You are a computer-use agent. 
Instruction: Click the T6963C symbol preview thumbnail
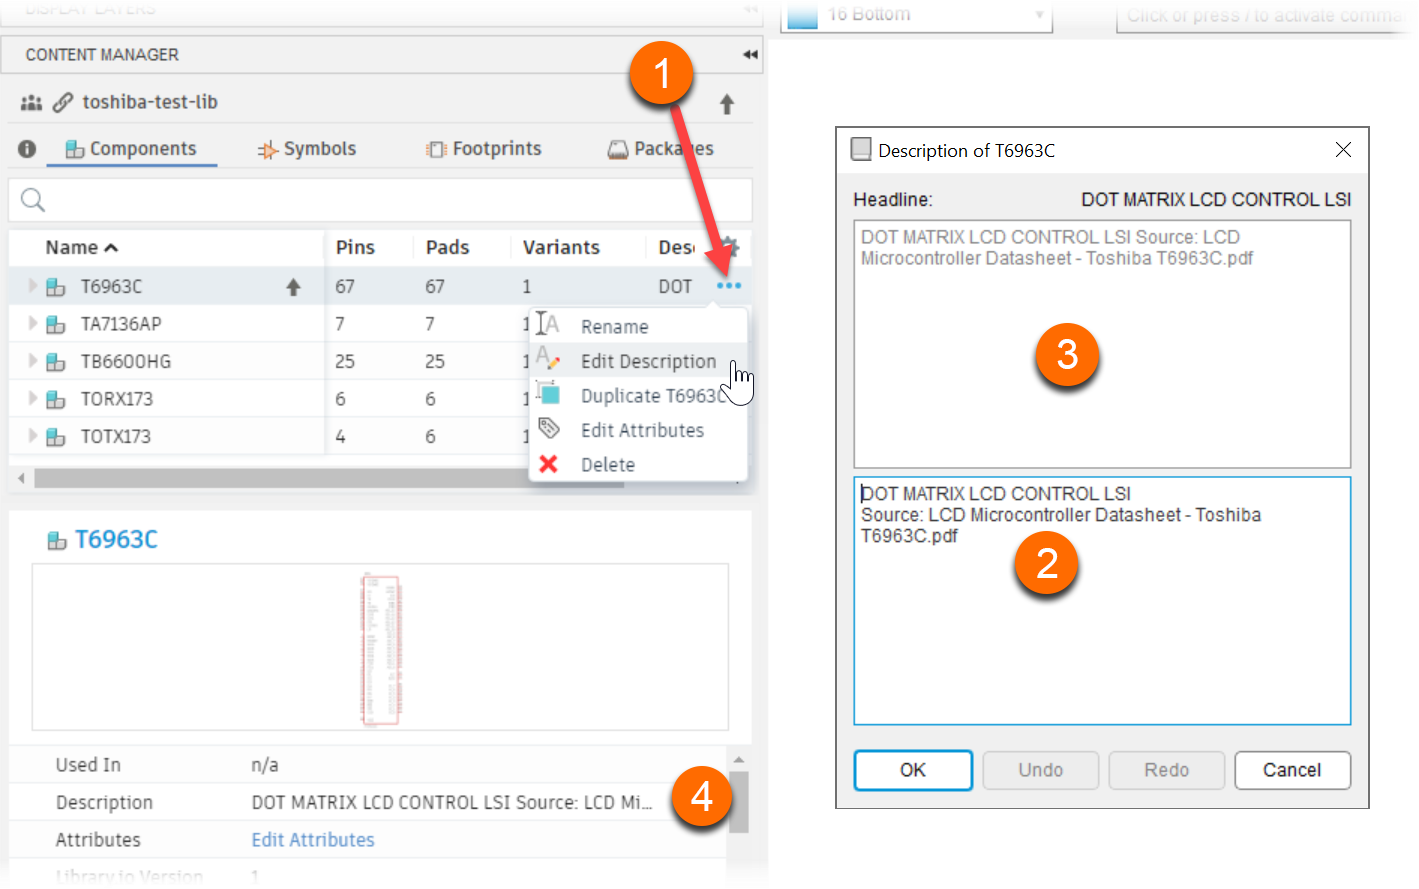click(x=380, y=648)
